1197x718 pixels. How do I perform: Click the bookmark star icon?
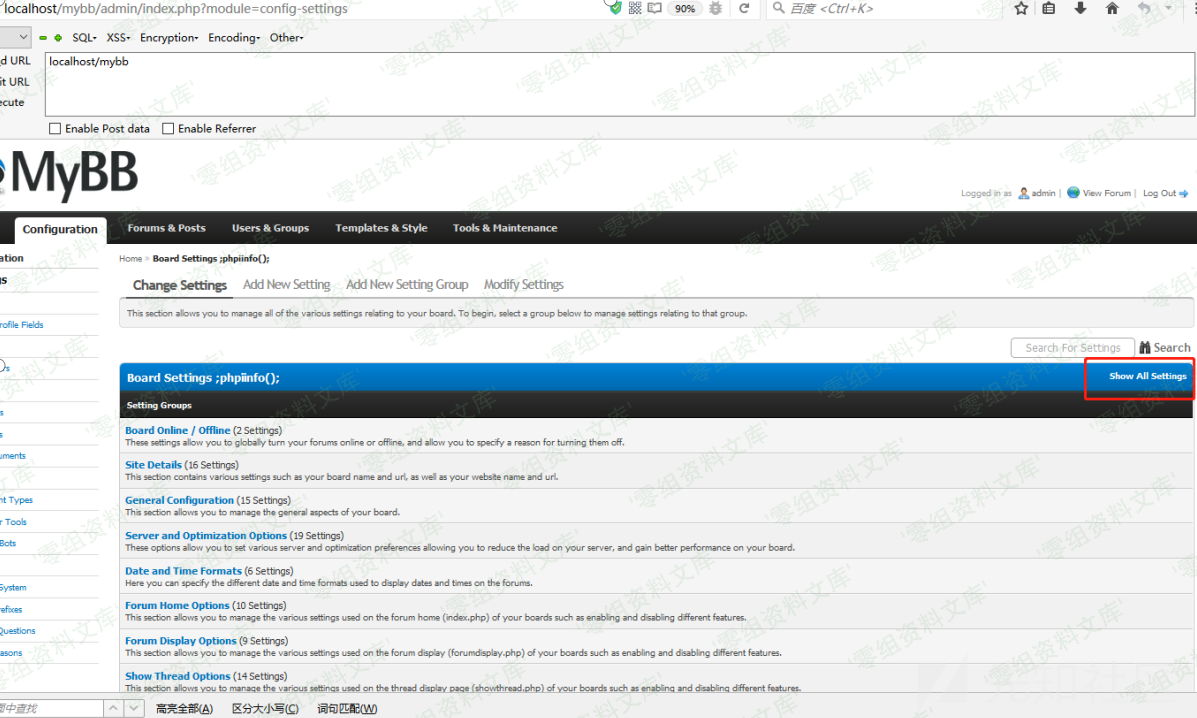(1021, 8)
